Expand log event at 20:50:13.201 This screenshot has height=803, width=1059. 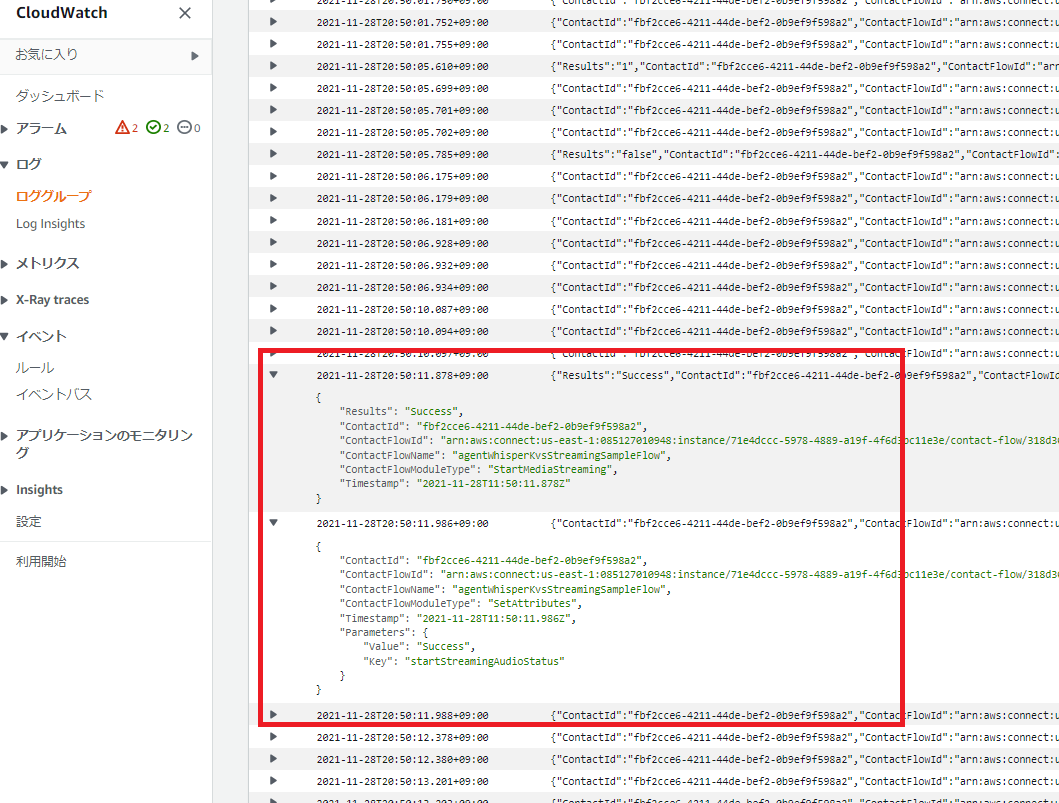tap(274, 781)
